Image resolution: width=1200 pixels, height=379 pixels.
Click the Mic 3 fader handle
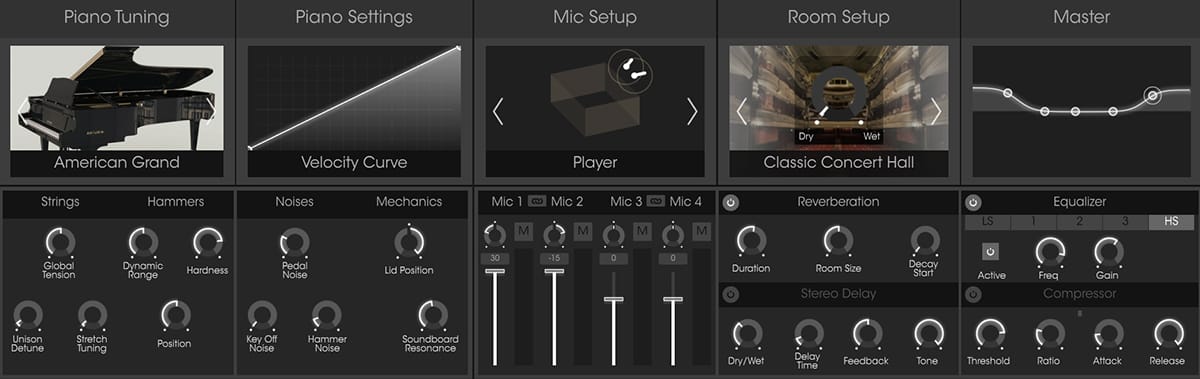click(614, 299)
